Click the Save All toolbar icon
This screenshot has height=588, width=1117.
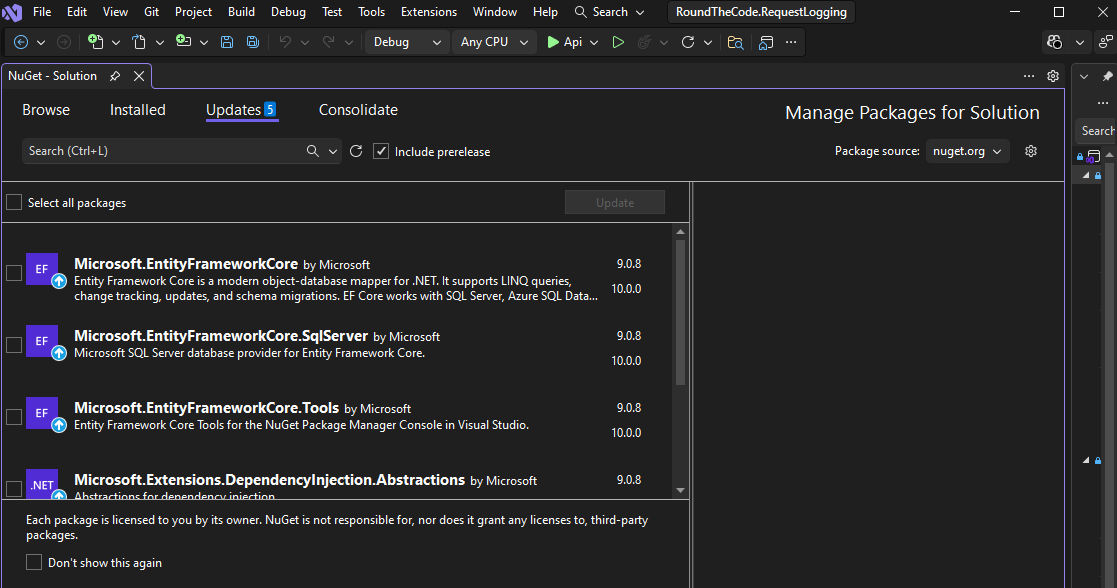[x=252, y=41]
